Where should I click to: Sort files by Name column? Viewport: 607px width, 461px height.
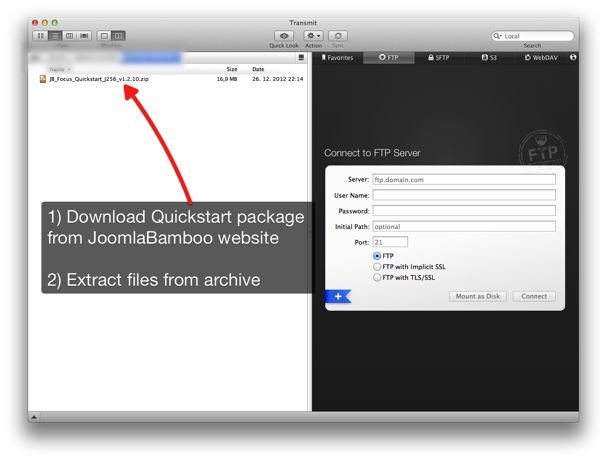(x=60, y=69)
